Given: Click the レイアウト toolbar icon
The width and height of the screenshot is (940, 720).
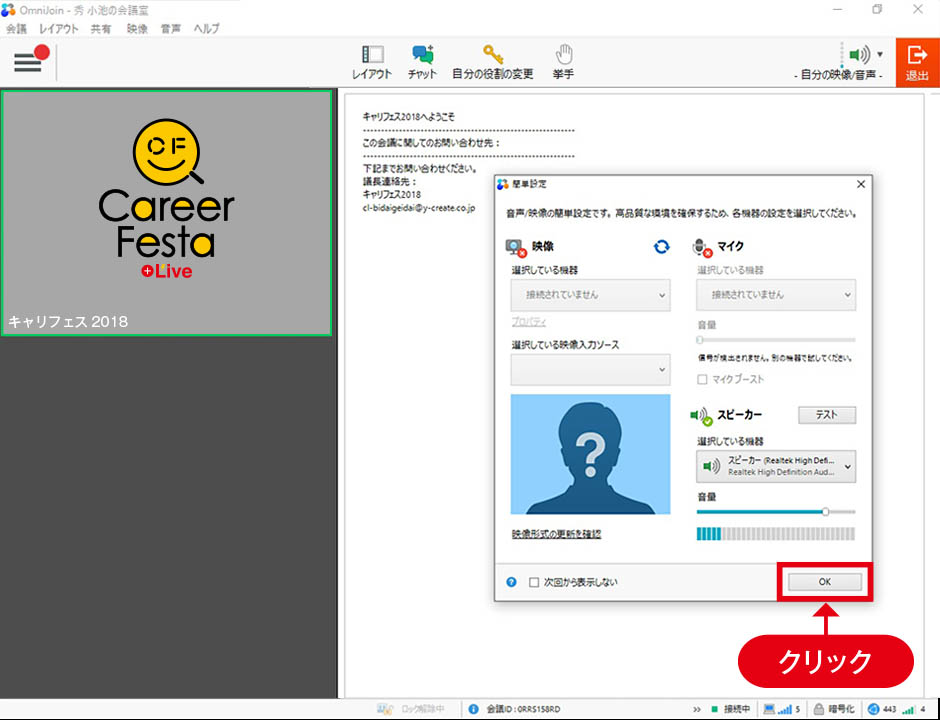Looking at the screenshot, I should click(x=372, y=56).
